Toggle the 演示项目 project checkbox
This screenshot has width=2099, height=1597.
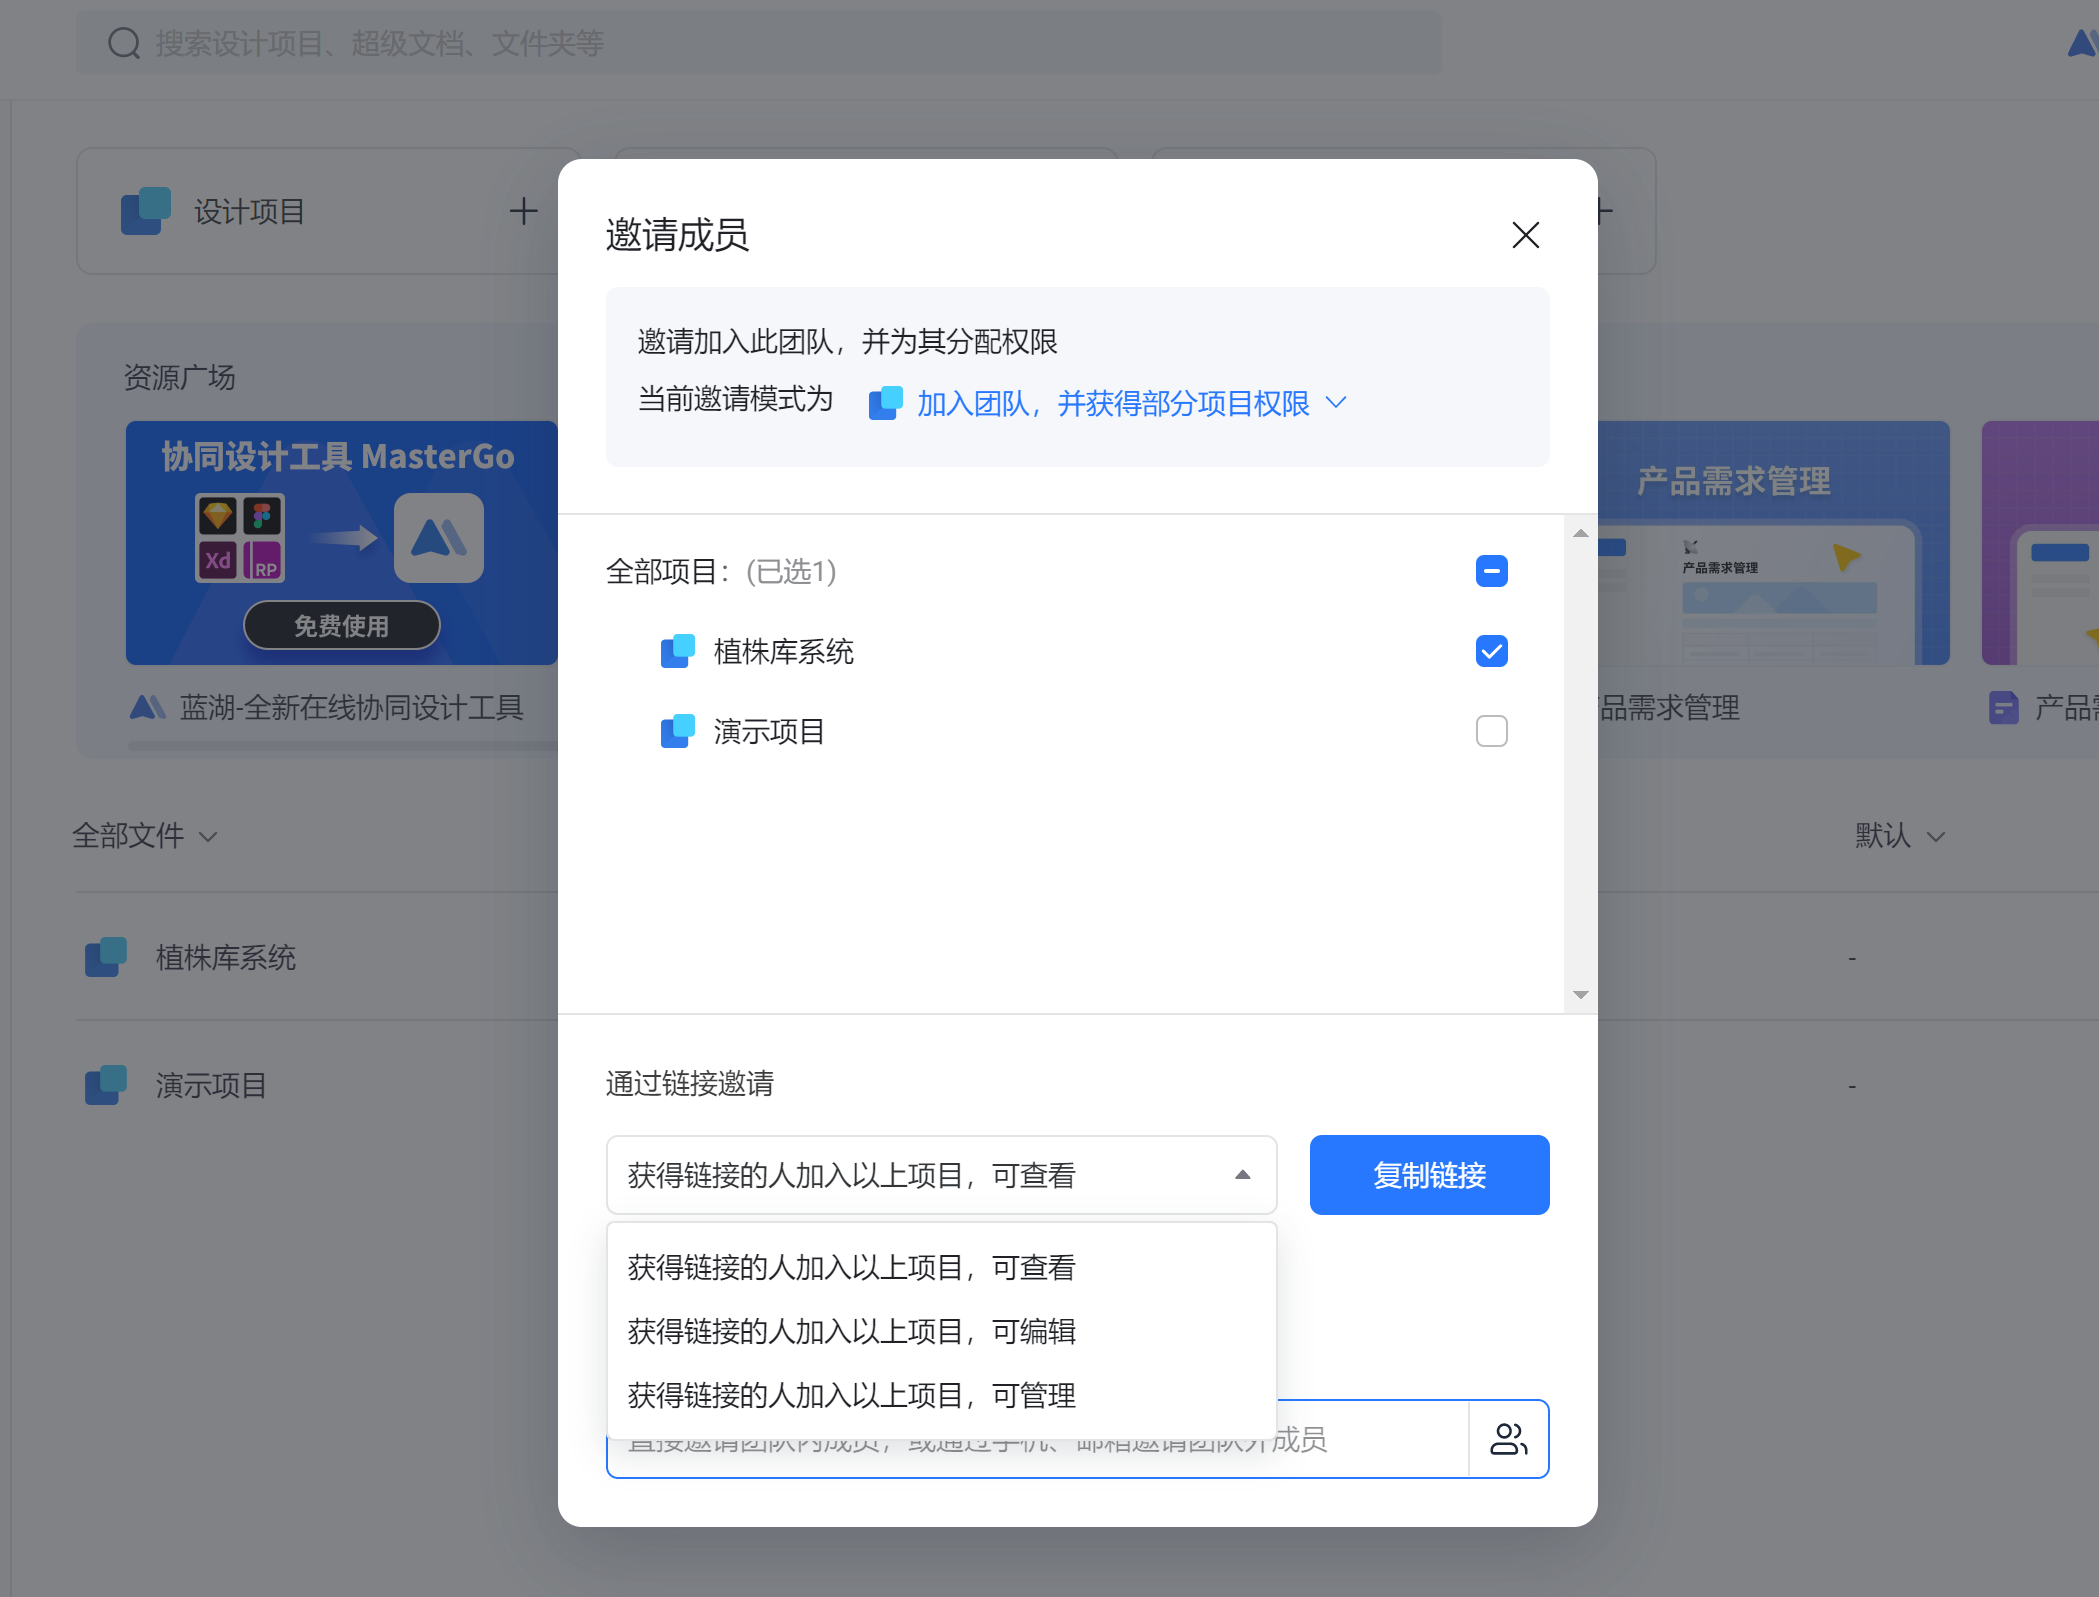1490,728
